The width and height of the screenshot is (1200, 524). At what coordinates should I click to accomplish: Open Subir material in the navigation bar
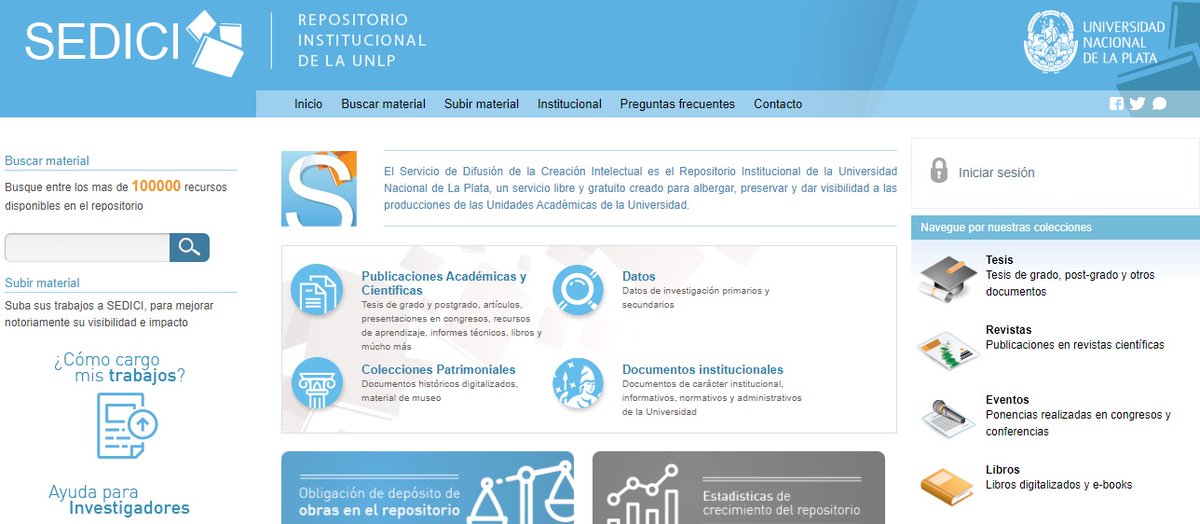(482, 104)
